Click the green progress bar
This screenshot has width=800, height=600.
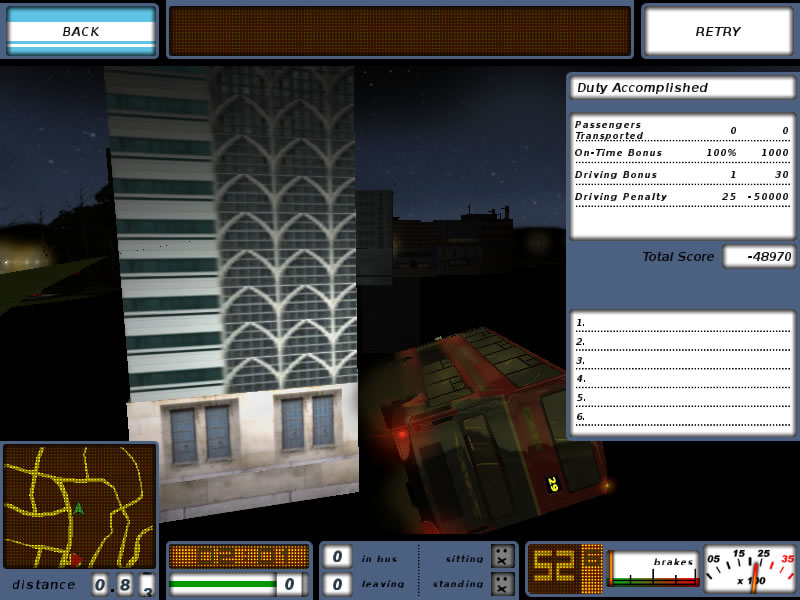(x=222, y=584)
